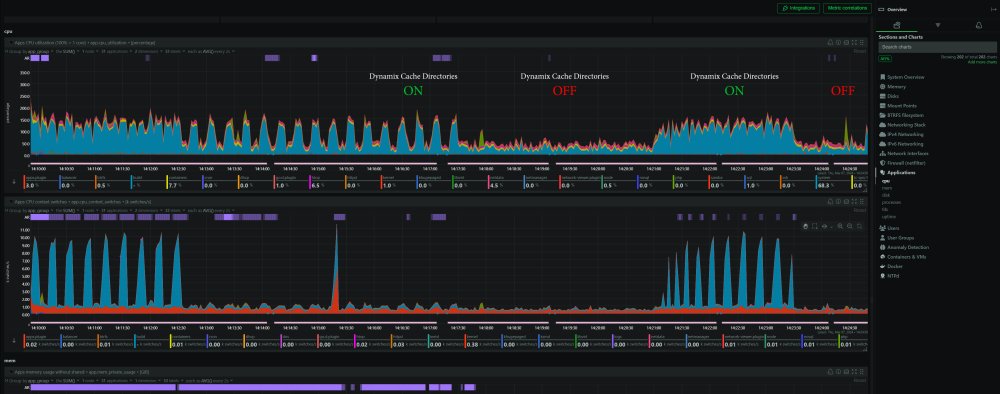
Task: Expand the legend arrow below CPU utilization chart
Action: (15, 182)
